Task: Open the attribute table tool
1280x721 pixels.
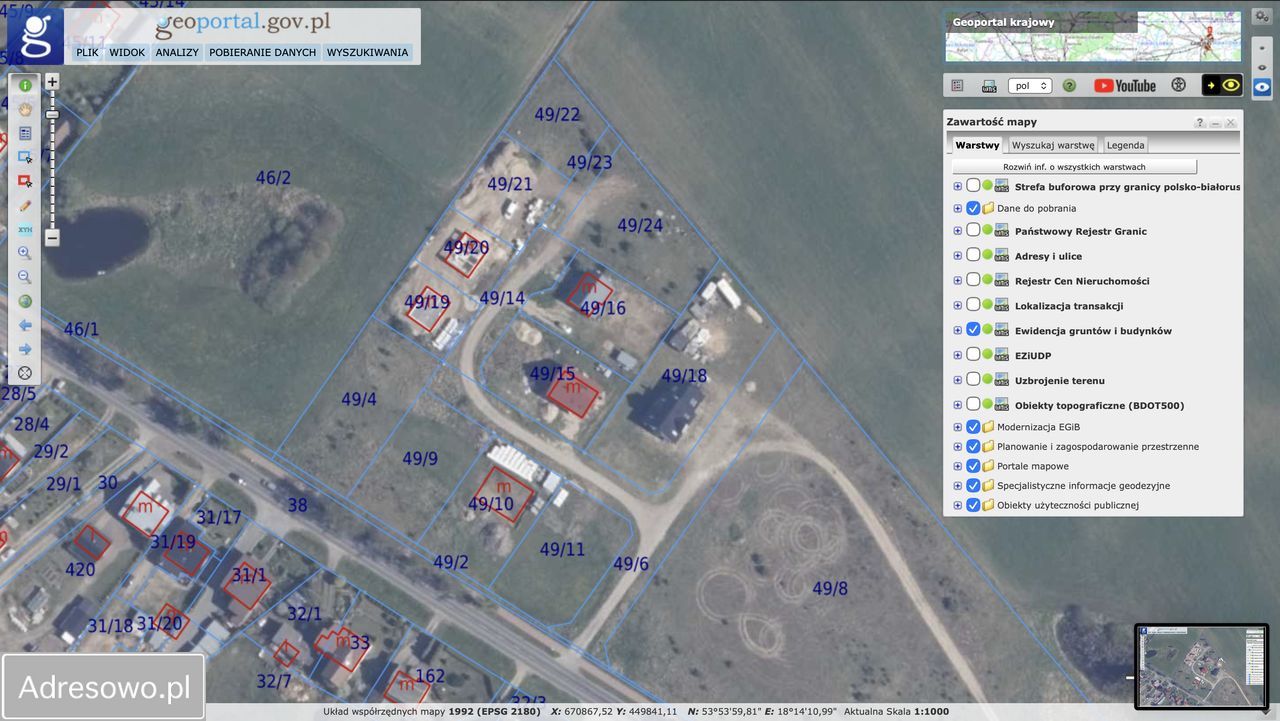Action: [25, 133]
